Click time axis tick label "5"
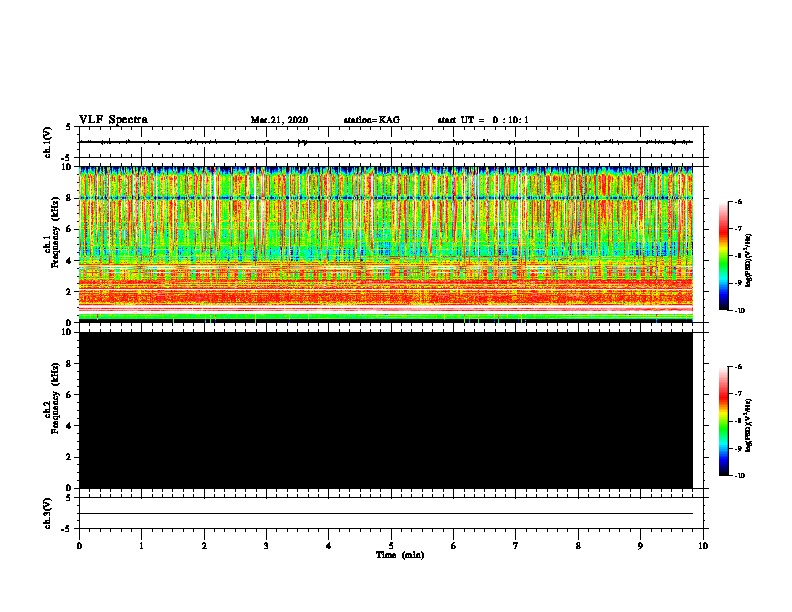This screenshot has height=612, width=792. tap(391, 546)
